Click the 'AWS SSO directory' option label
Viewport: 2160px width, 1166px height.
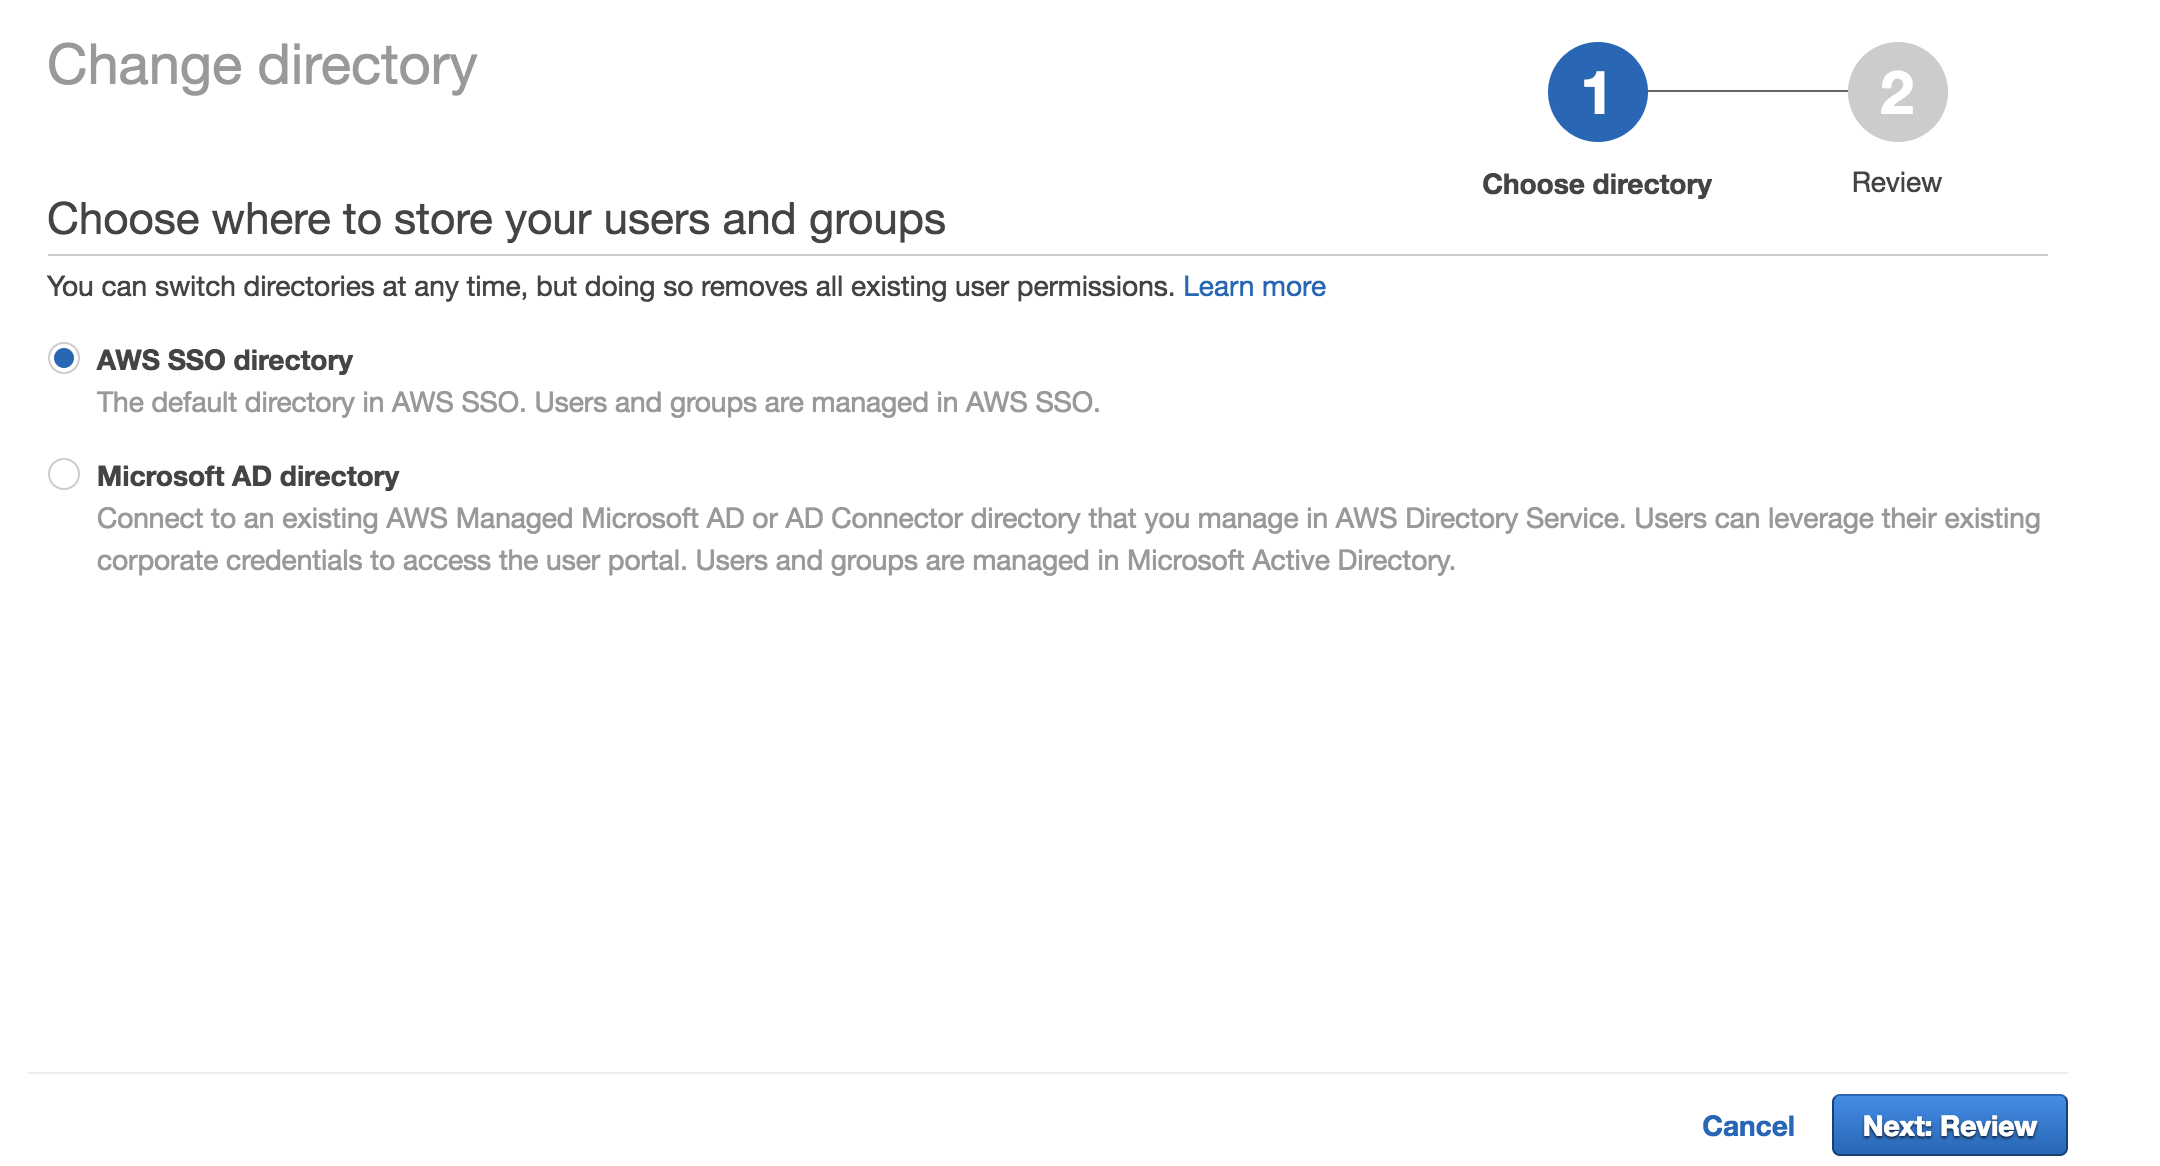[224, 360]
